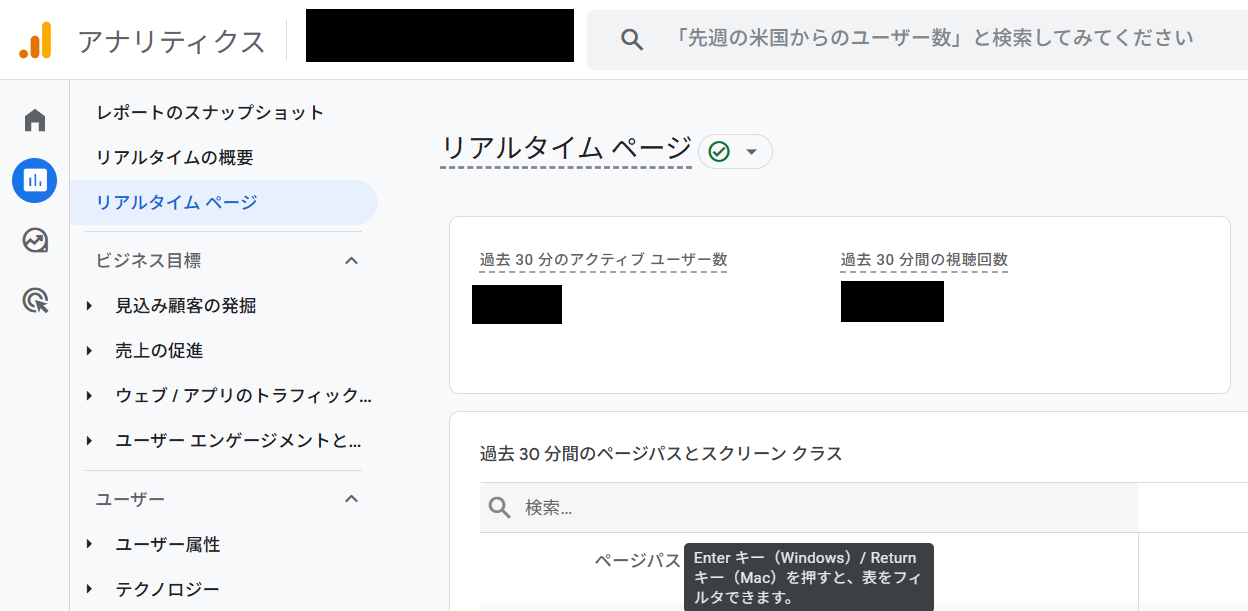
Task: Expand the テクノロジー tree item
Action: click(x=90, y=589)
